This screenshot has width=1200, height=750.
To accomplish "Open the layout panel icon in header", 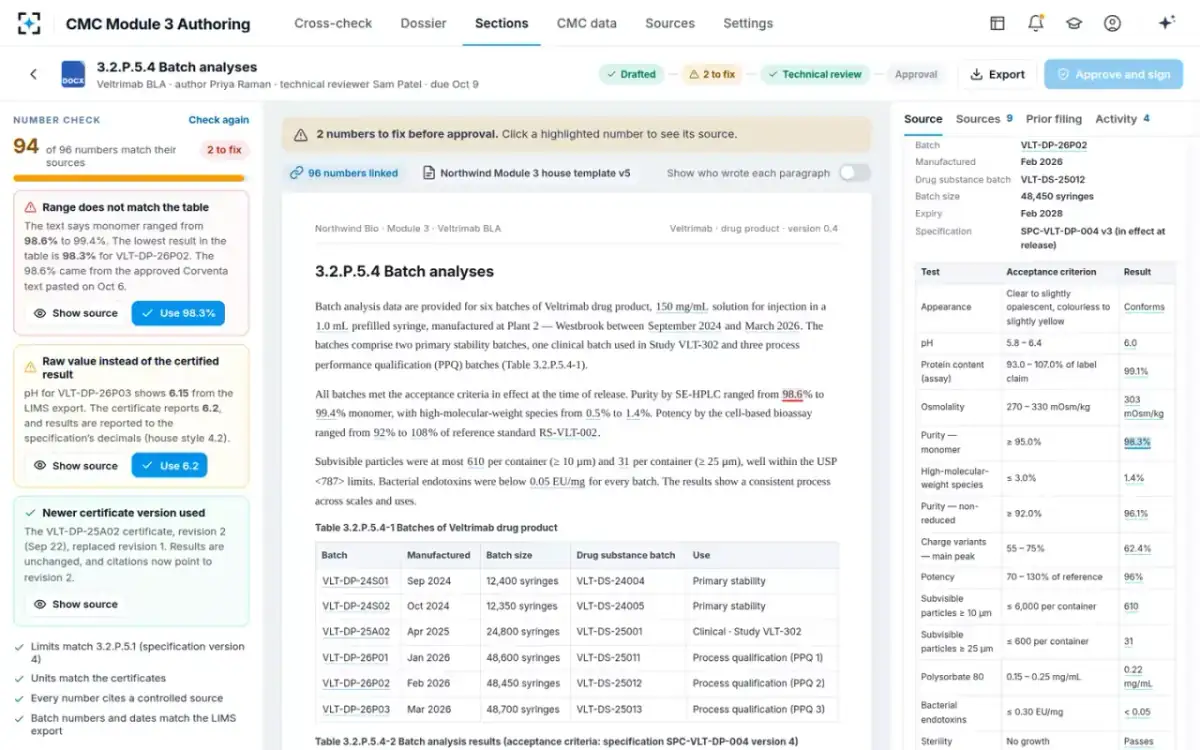I will [x=997, y=23].
